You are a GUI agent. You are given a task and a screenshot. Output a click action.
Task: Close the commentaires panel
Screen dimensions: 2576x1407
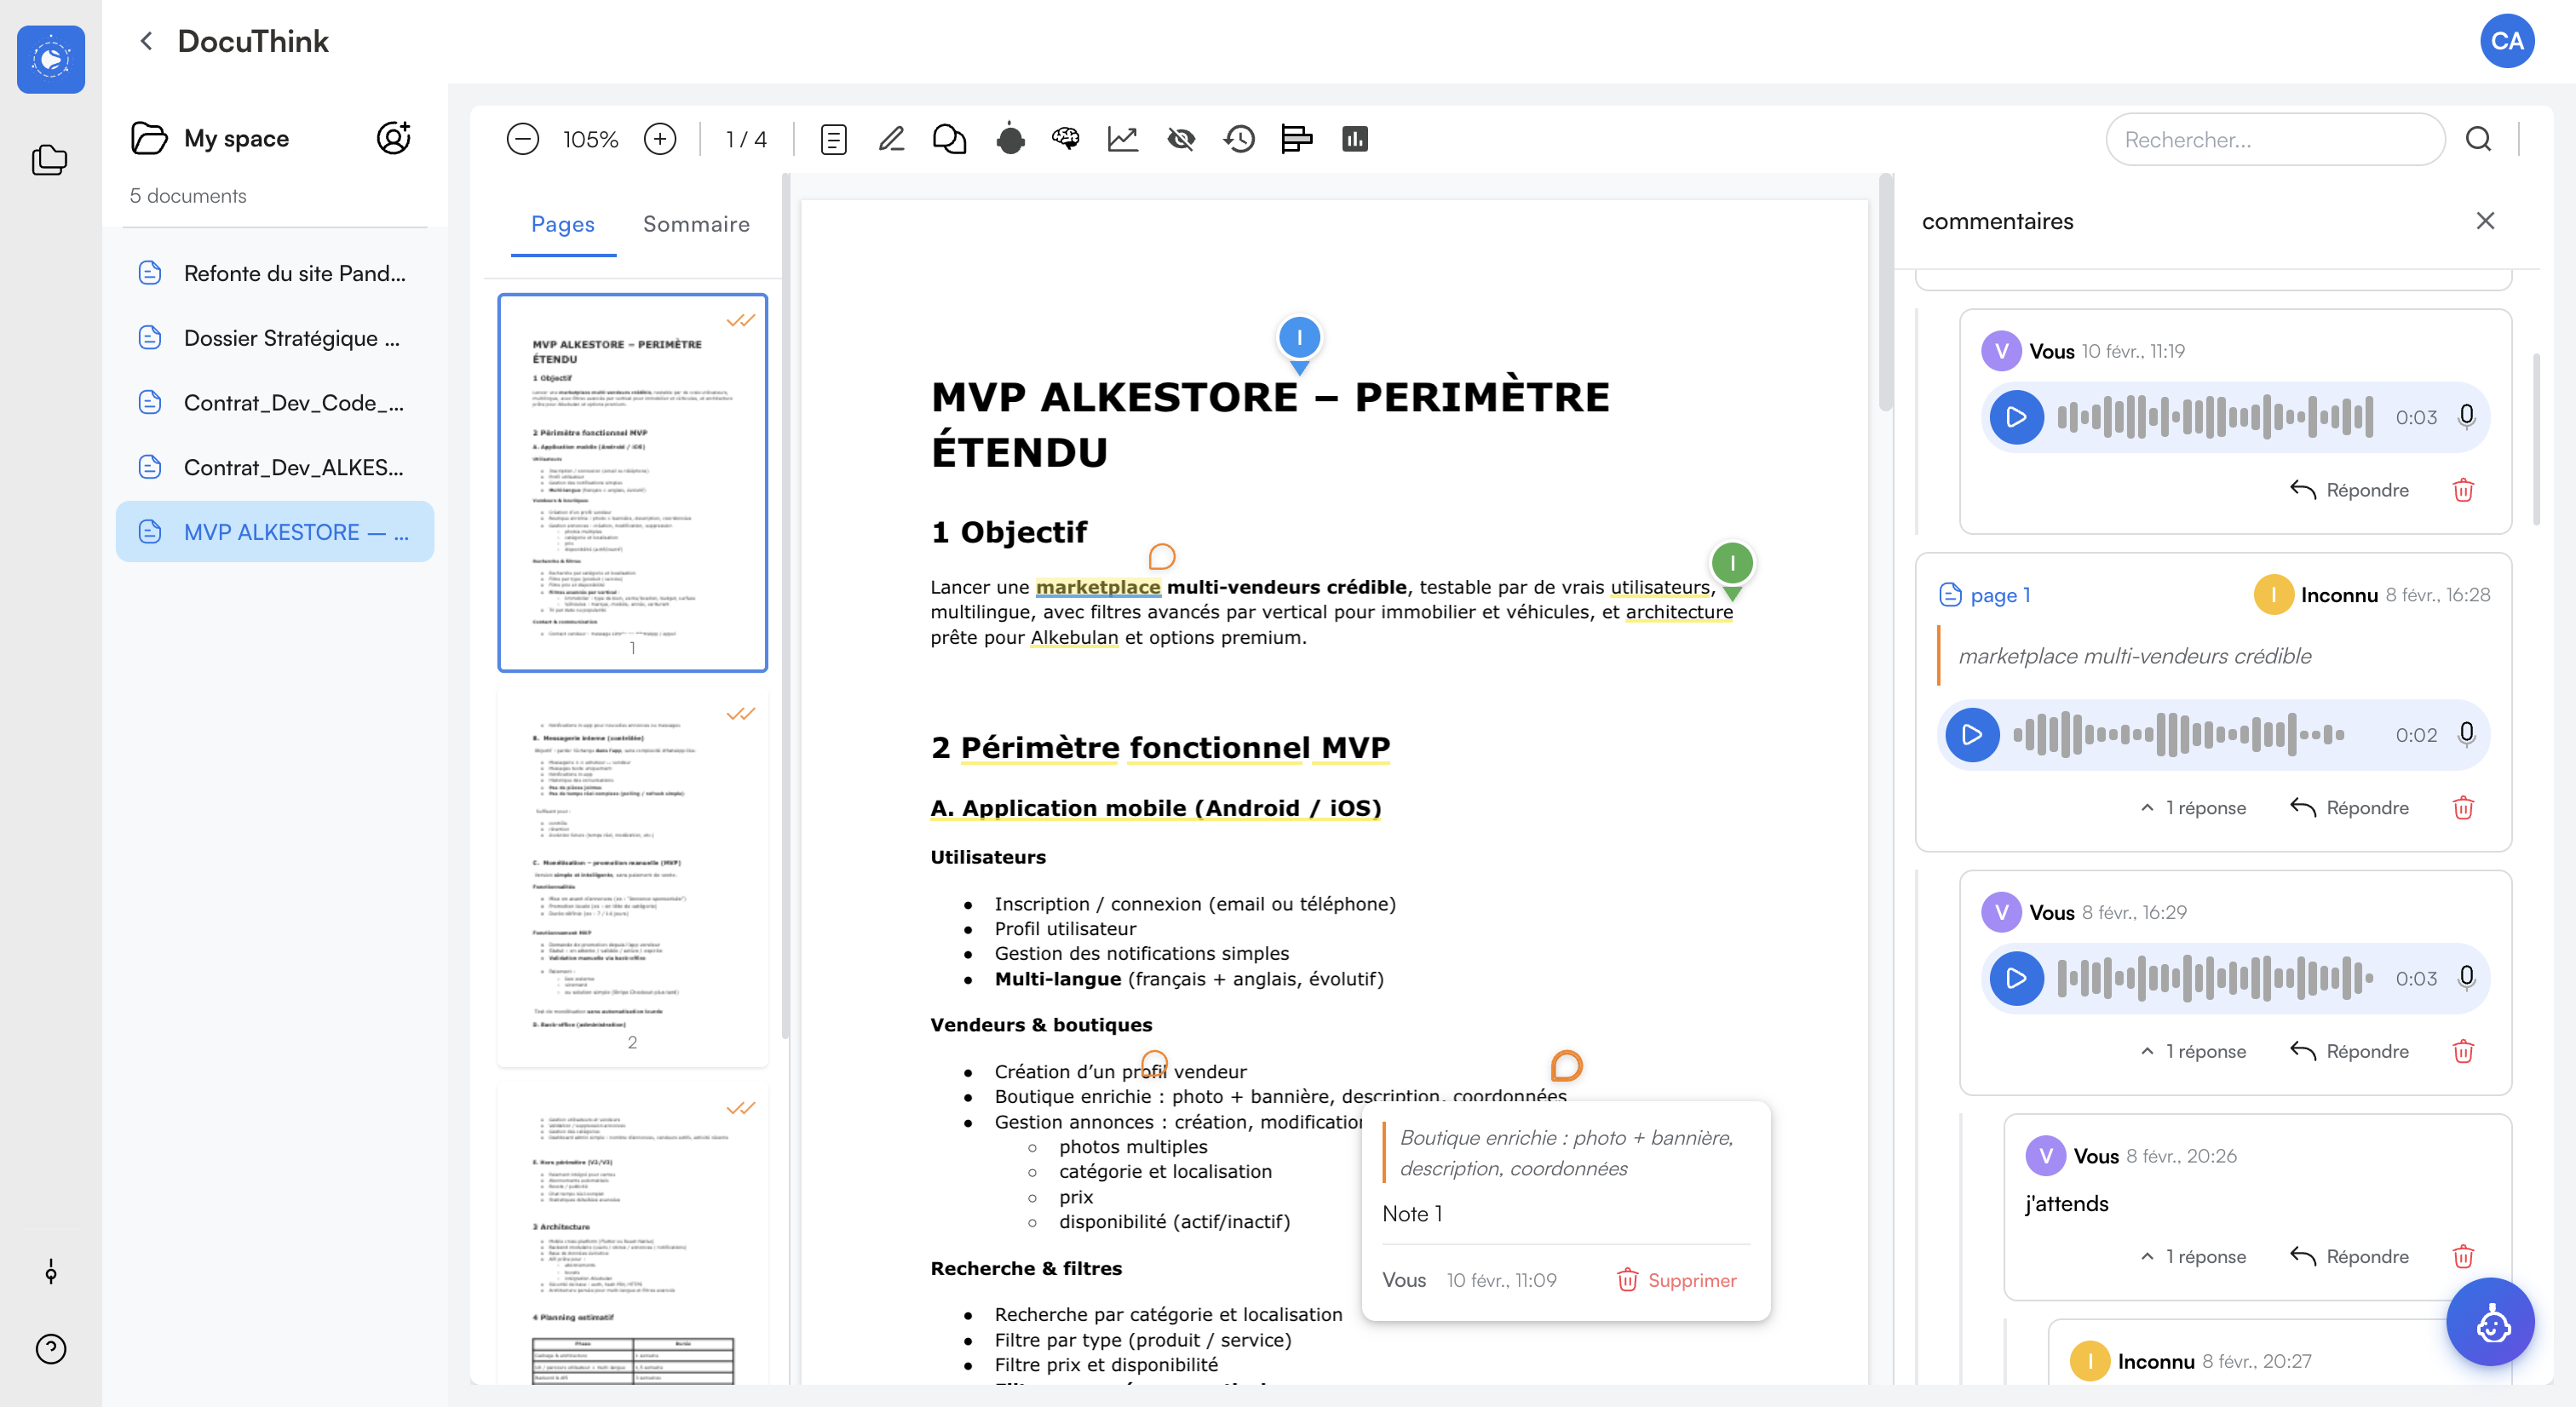(2485, 221)
